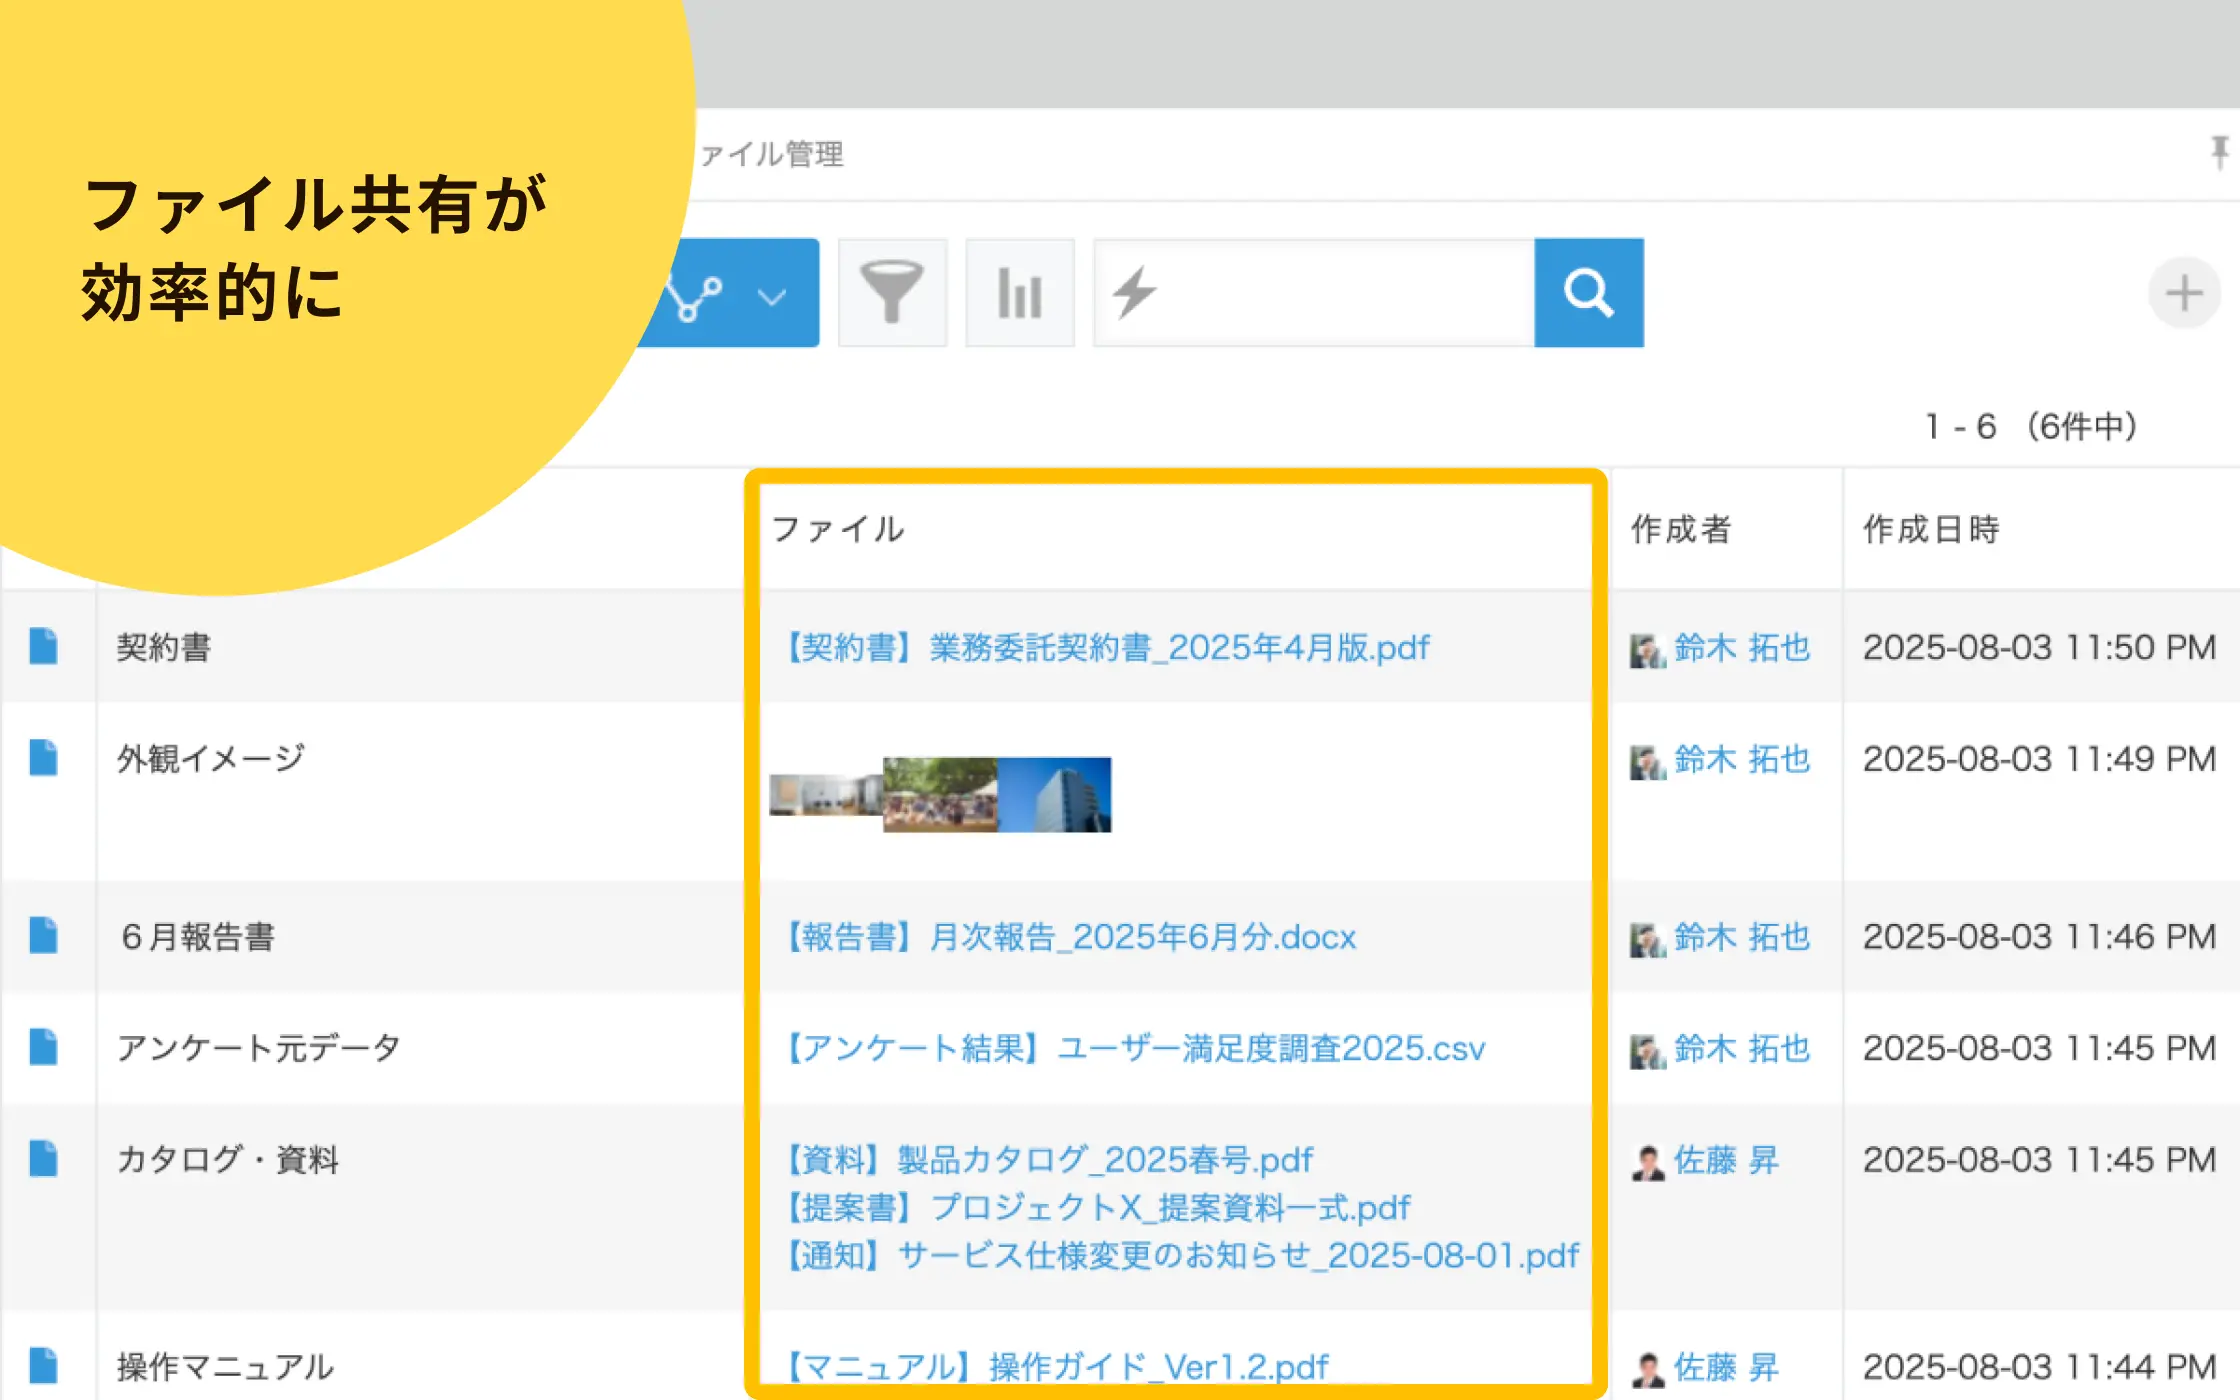The image size is (2240, 1400).
Task: Click the blue search magnifier button
Action: click(x=1588, y=293)
